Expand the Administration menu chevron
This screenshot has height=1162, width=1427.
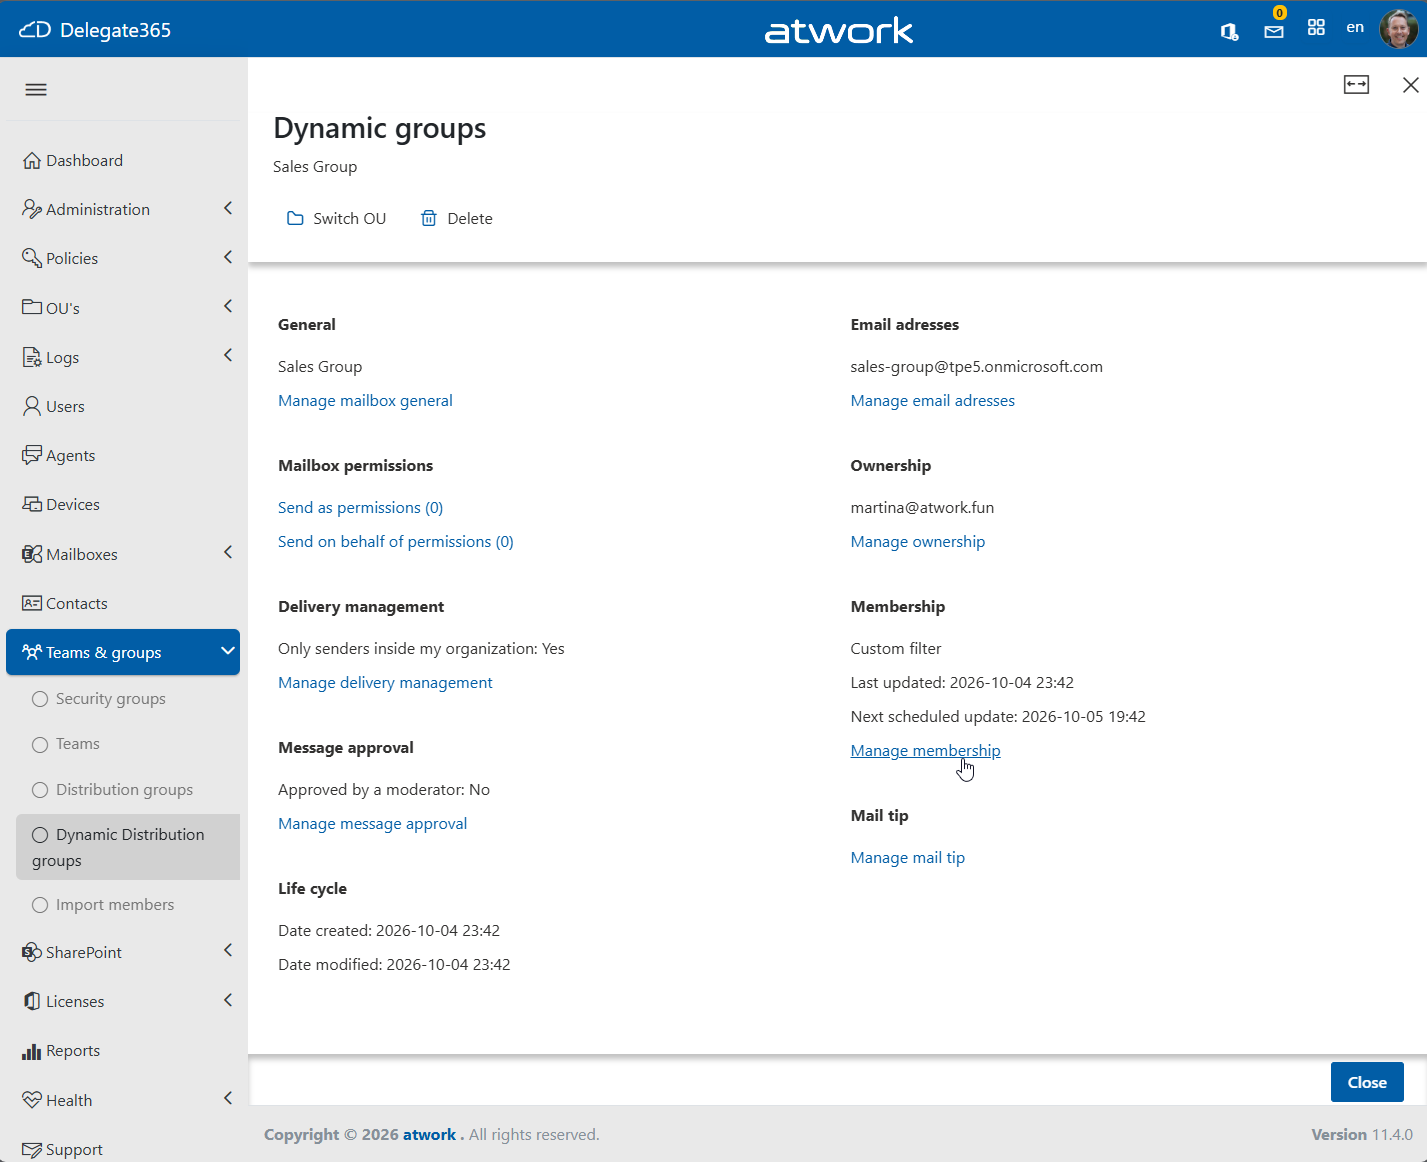click(x=228, y=208)
